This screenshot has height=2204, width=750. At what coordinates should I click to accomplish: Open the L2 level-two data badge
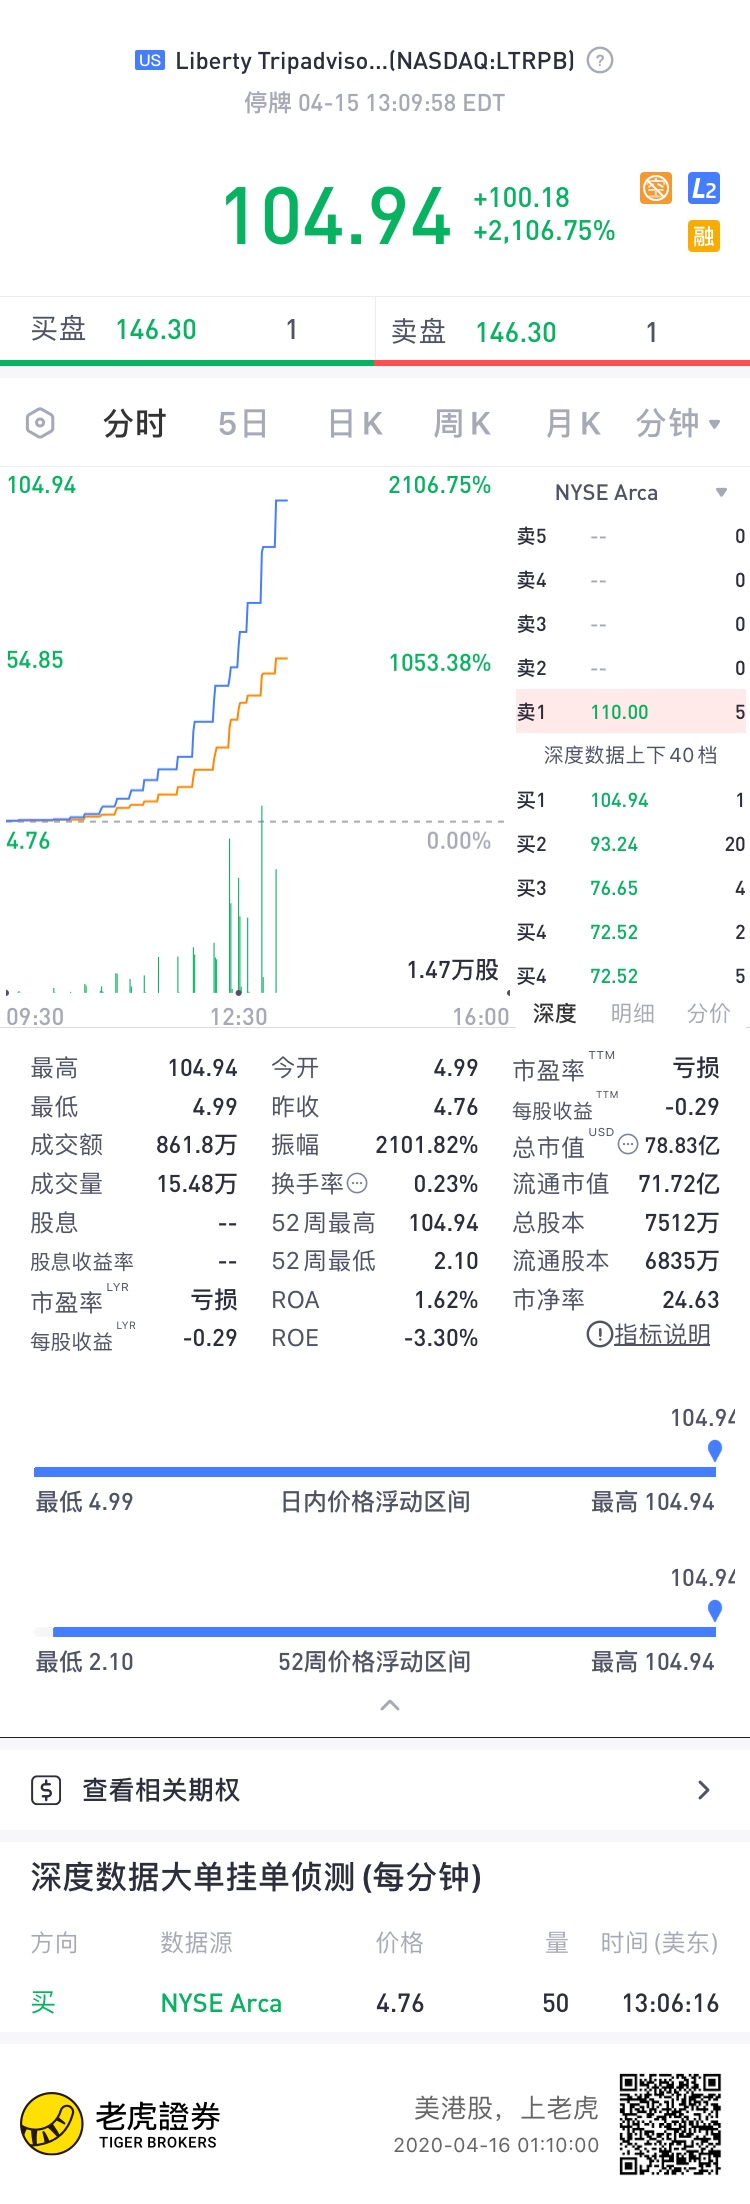[704, 188]
